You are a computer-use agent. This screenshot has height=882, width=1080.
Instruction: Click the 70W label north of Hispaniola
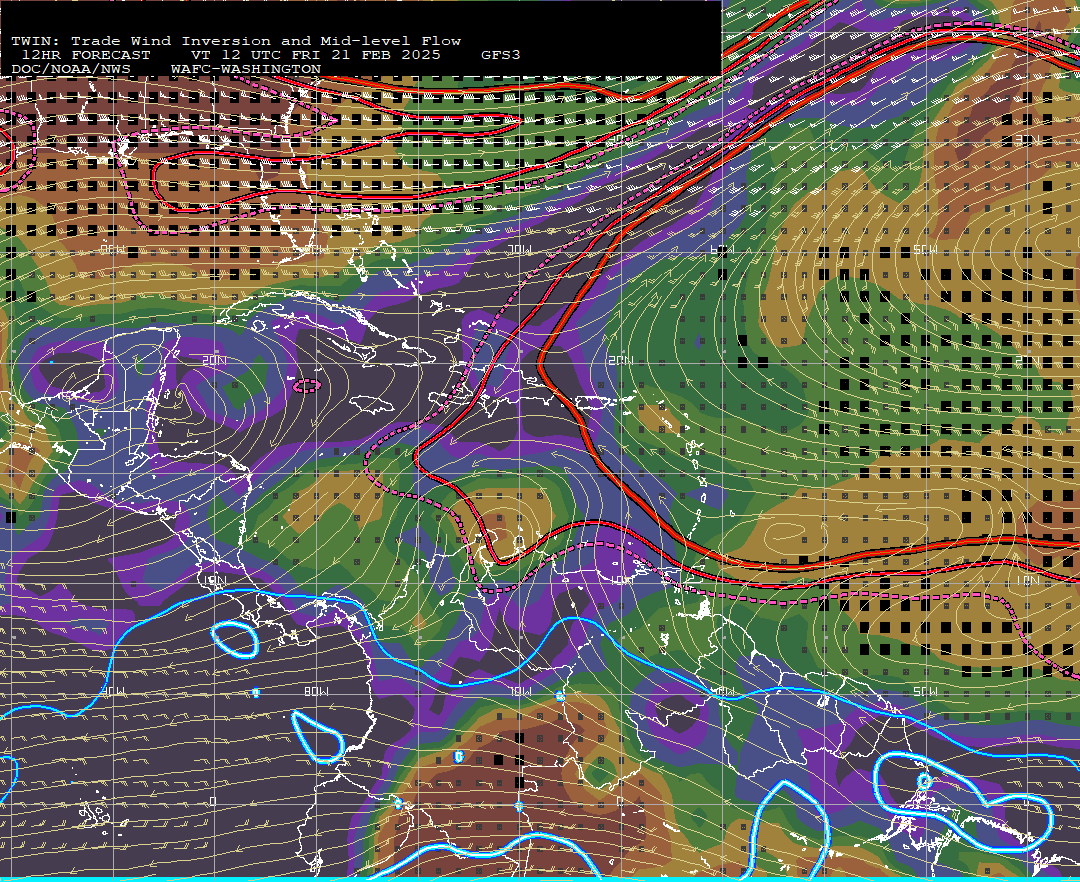pyautogui.click(x=519, y=249)
